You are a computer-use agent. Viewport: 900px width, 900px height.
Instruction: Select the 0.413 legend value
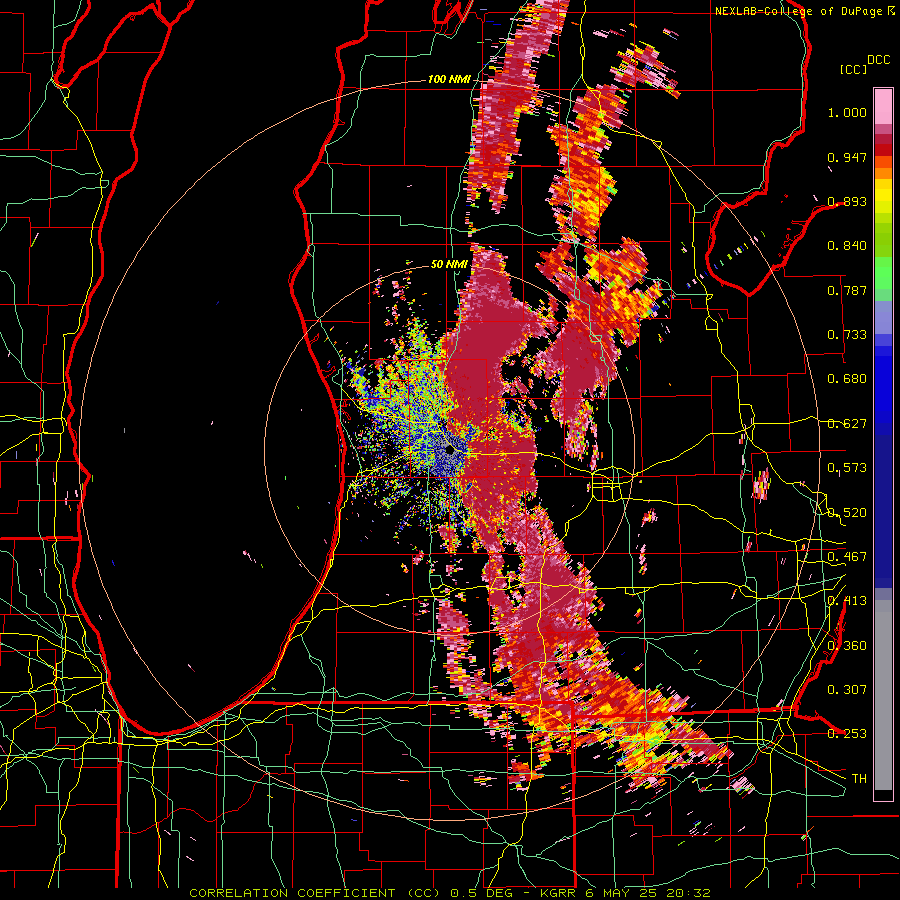[x=847, y=601]
